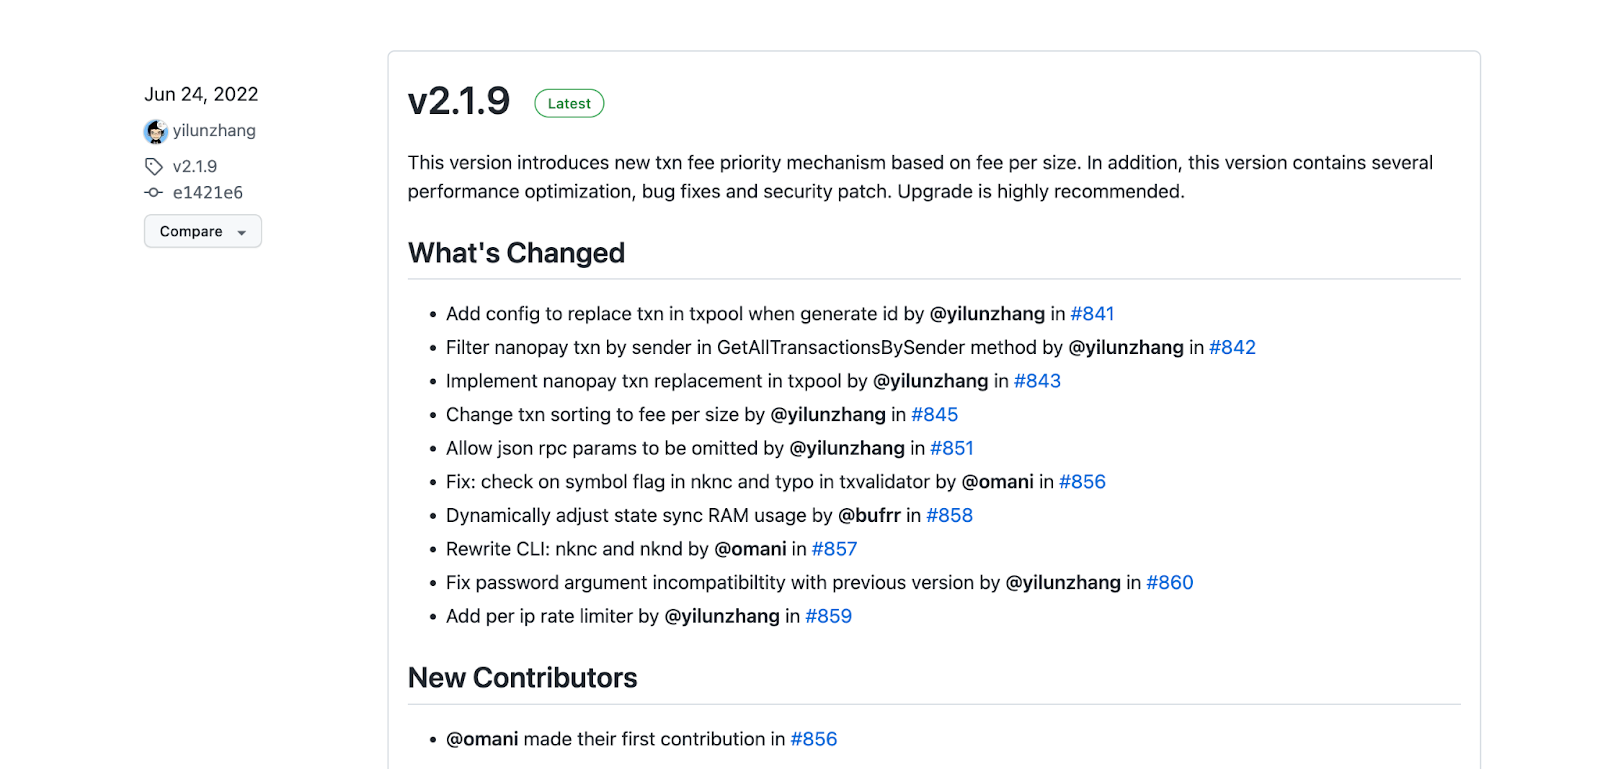Go to pull request #851

point(952,448)
